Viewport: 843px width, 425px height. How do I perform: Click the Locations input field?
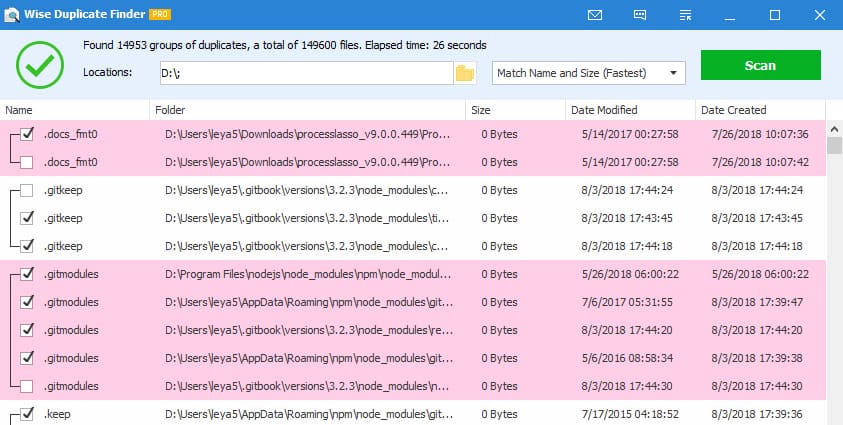(x=306, y=73)
